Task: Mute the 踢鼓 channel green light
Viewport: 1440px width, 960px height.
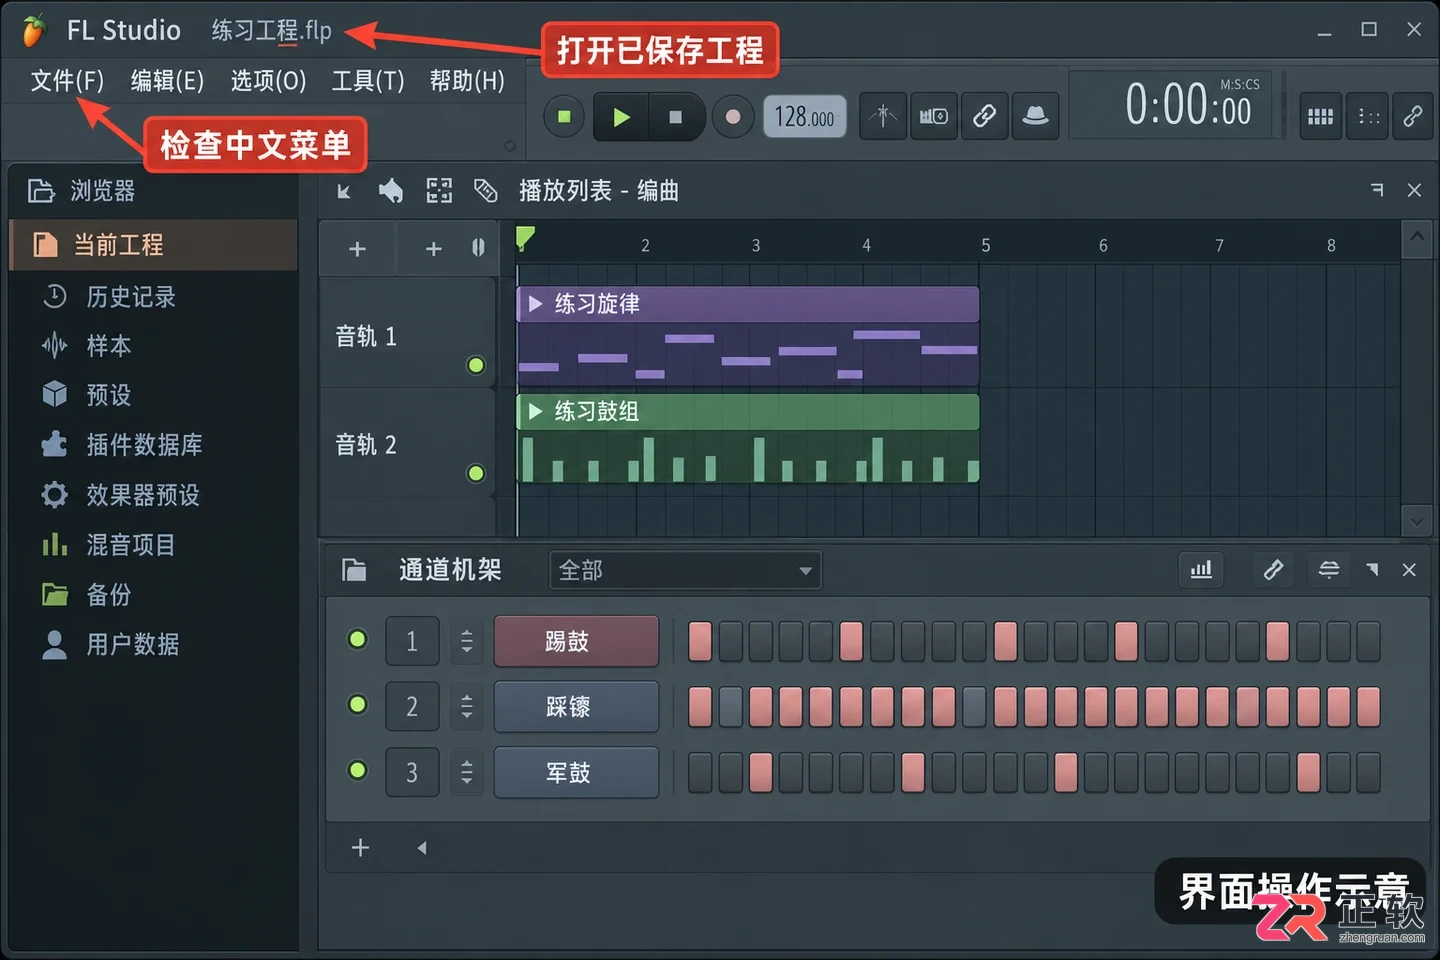Action: tap(357, 639)
